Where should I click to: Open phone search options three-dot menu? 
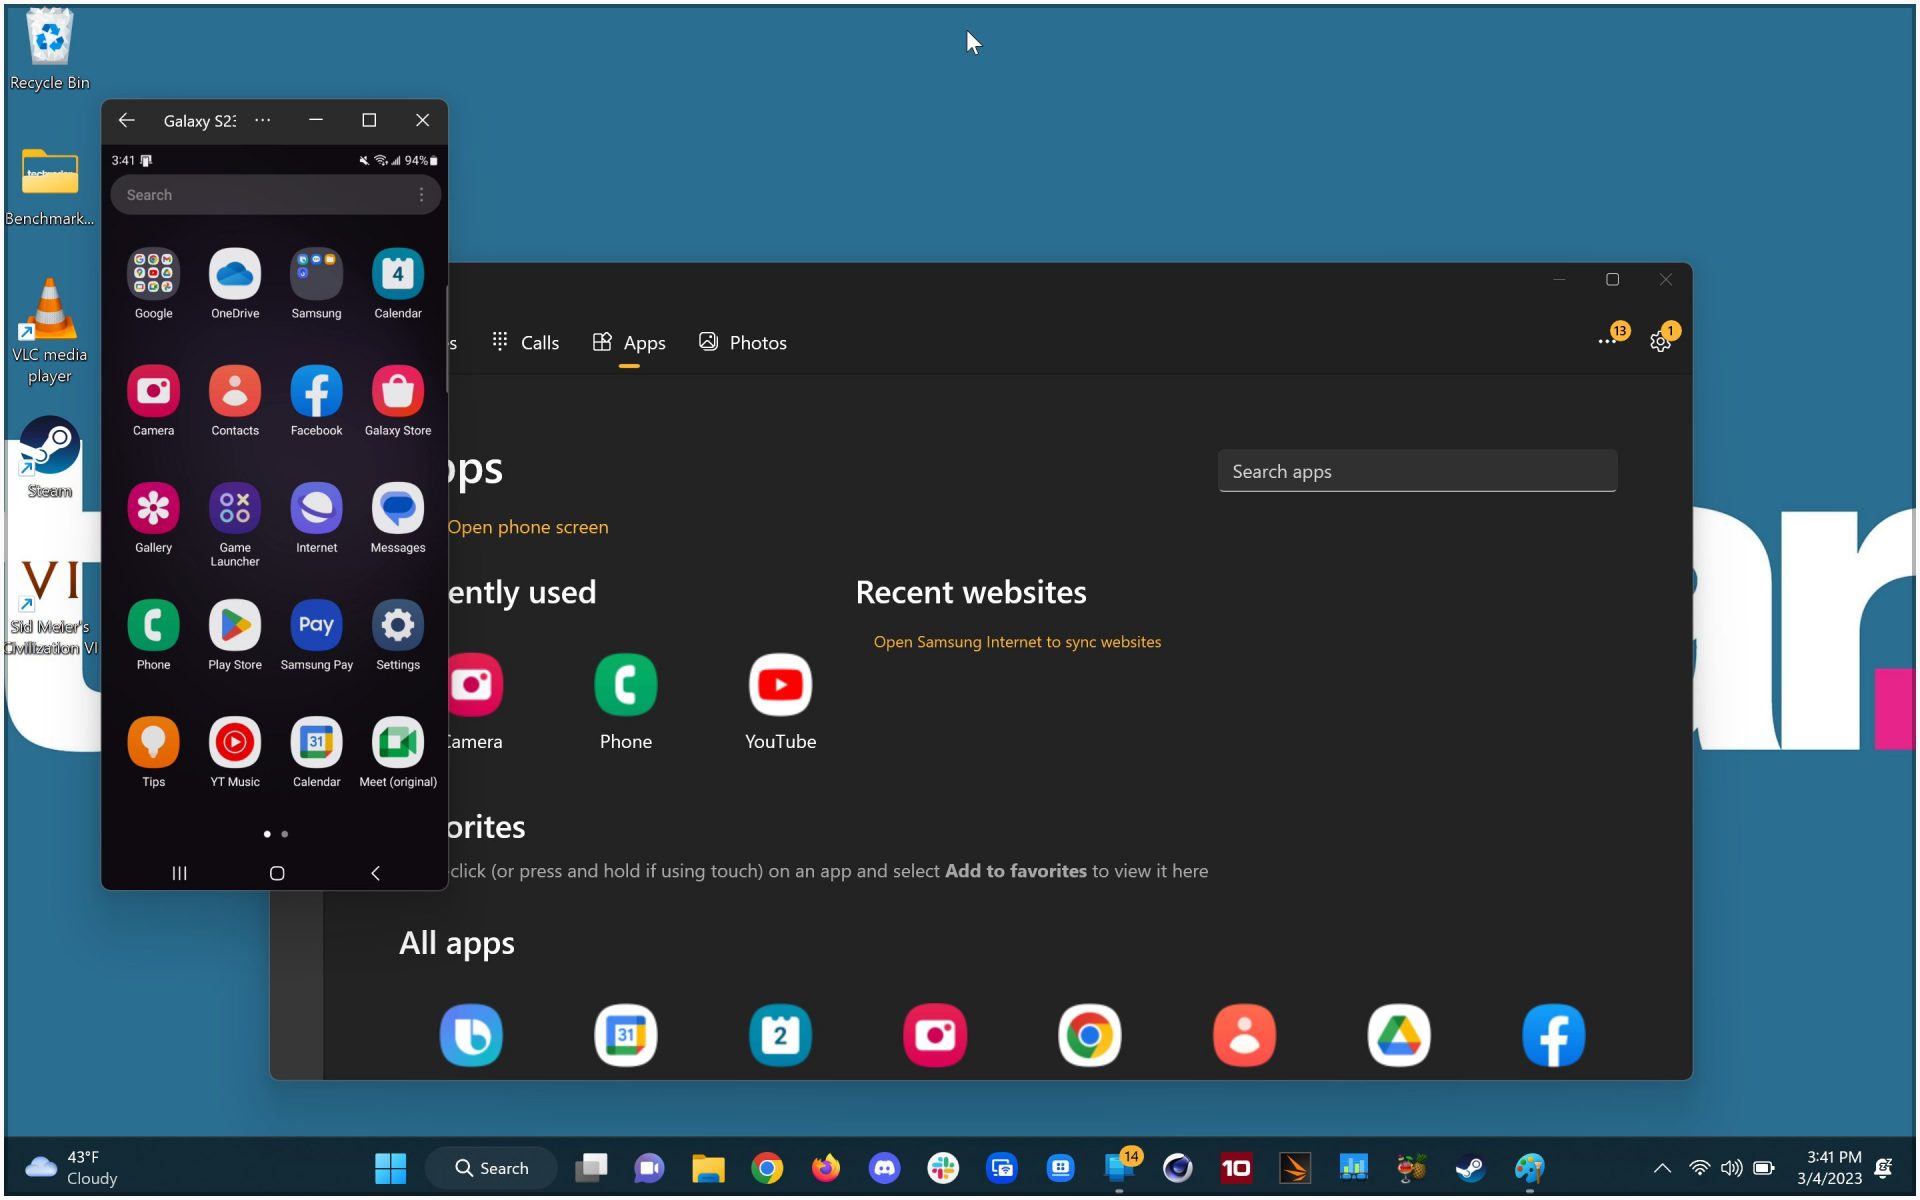pyautogui.click(x=421, y=195)
